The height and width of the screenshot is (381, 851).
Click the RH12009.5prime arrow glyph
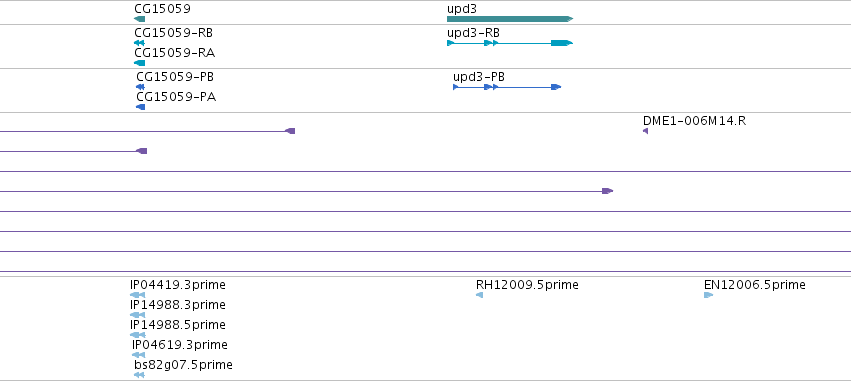tap(479, 295)
